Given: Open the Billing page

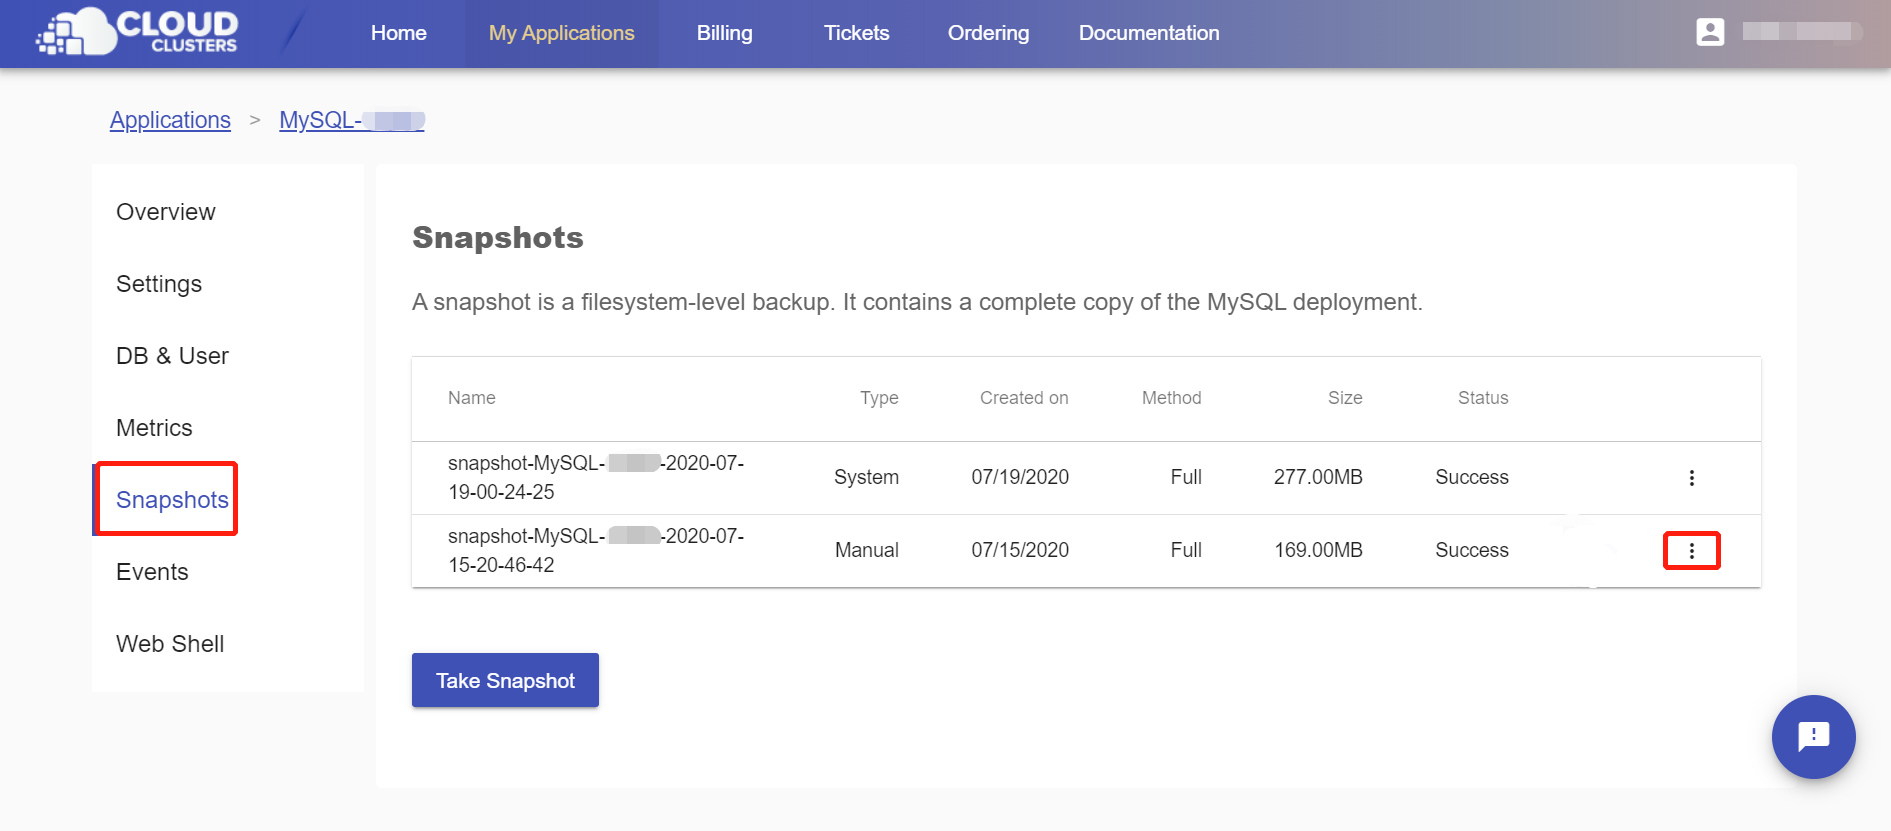Looking at the screenshot, I should pyautogui.click(x=725, y=33).
